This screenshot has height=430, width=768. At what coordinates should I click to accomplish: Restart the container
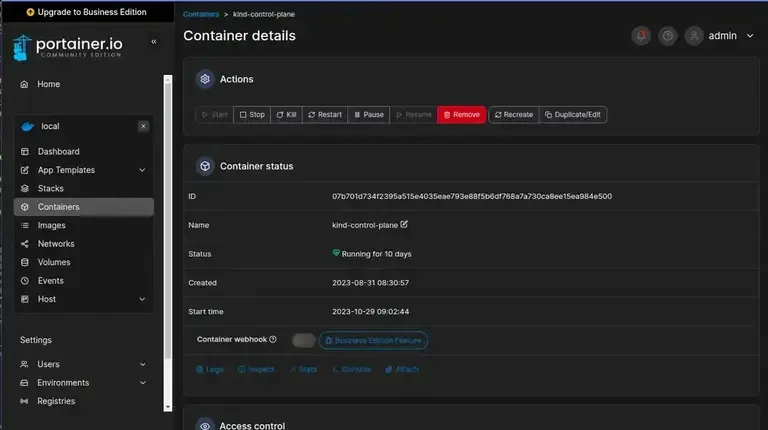click(x=325, y=115)
